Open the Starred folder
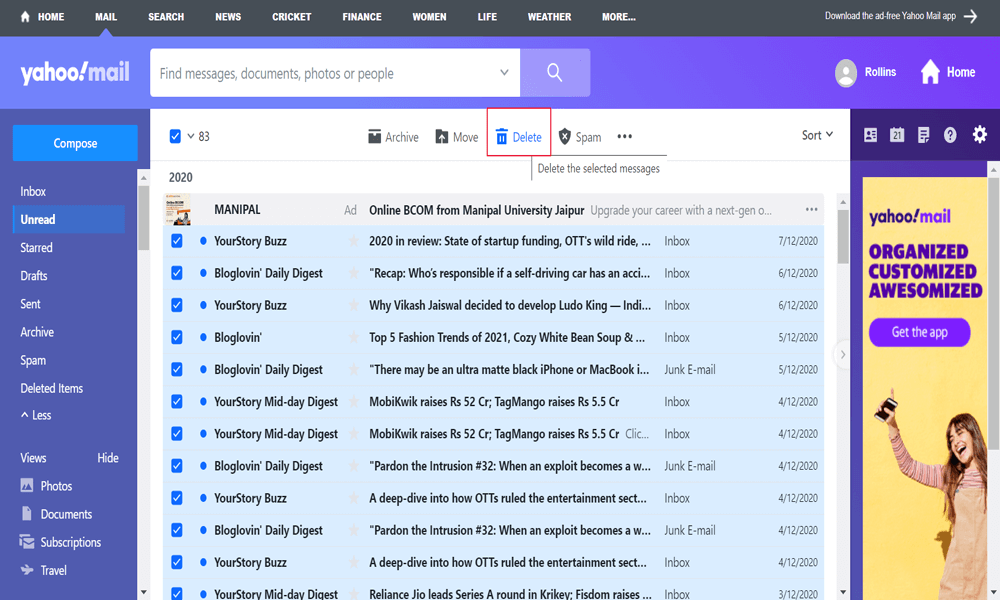This screenshot has height=600, width=1000. [x=37, y=247]
